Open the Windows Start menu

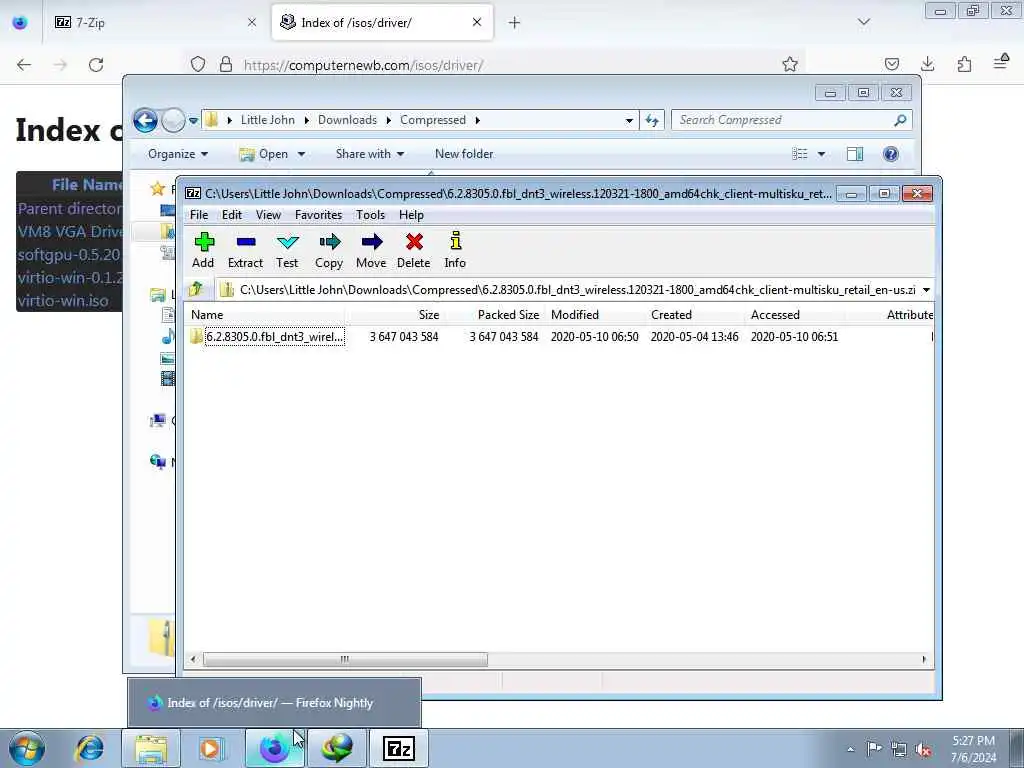click(x=27, y=748)
